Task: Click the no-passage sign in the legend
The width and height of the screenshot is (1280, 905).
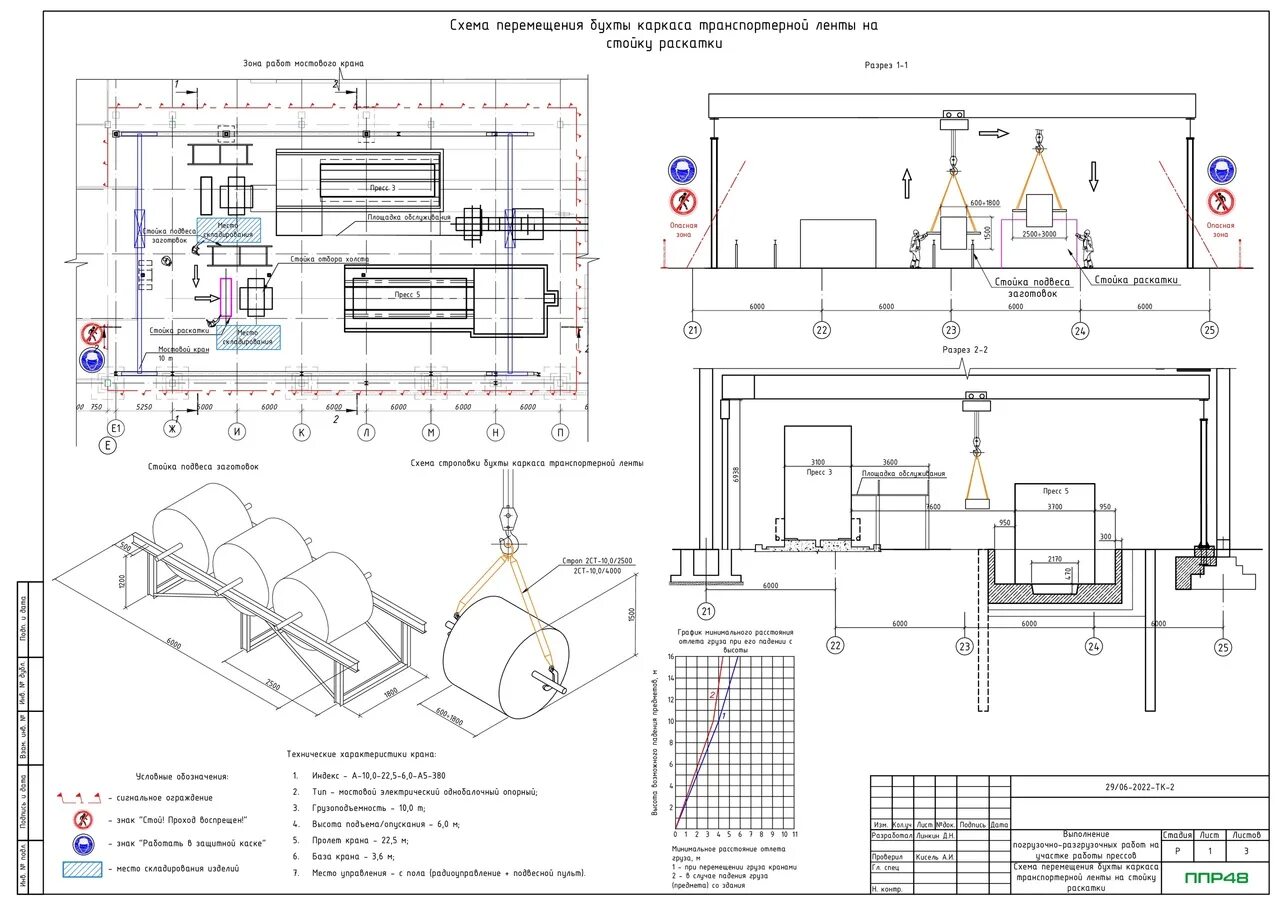Action: 84,820
